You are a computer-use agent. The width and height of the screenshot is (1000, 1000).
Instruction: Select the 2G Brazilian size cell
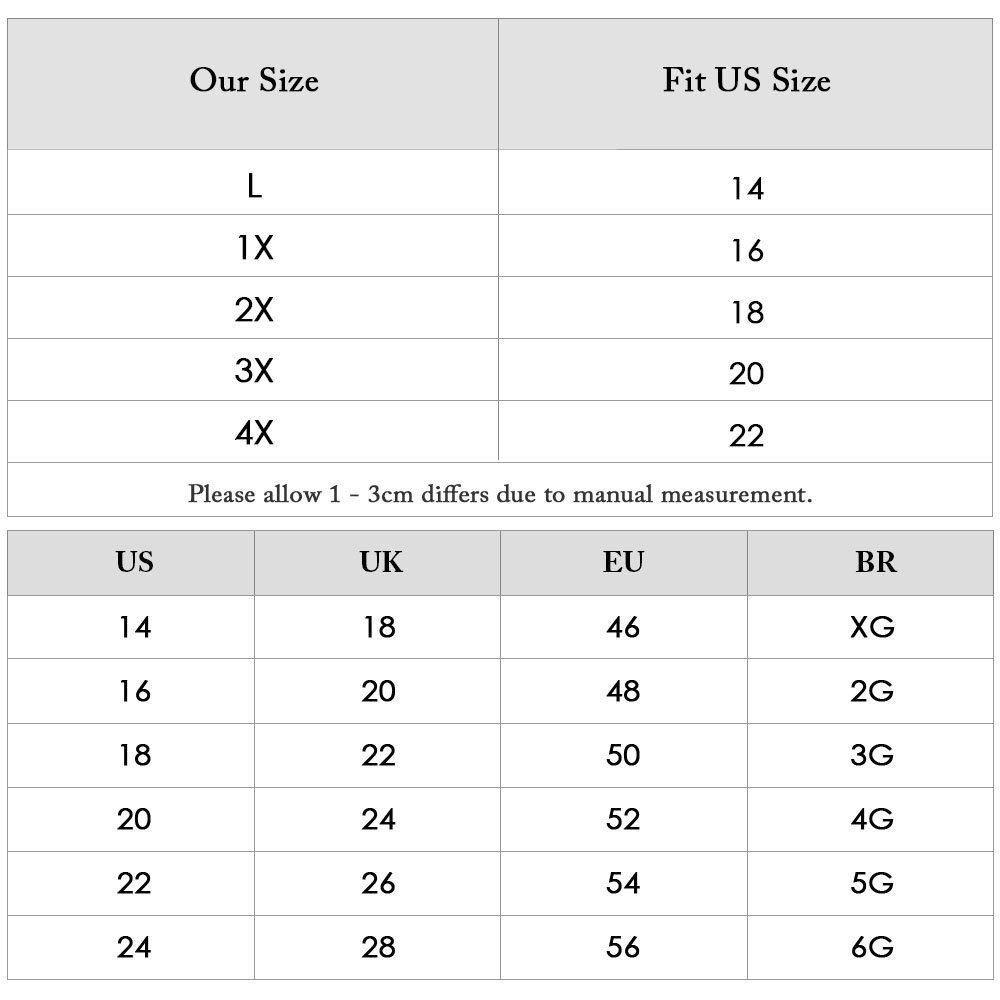pos(872,691)
